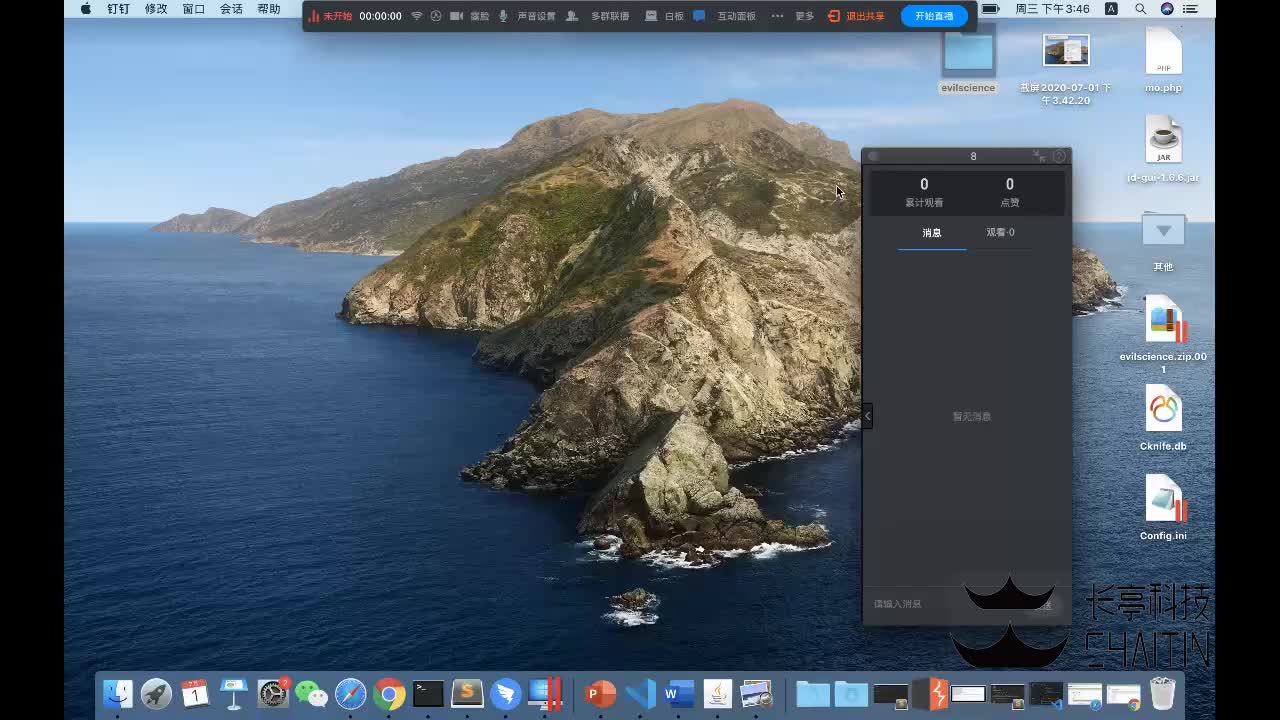1280x720 pixels.
Task: Open the 多群联播 multi-group broadcast icon
Action: [x=572, y=16]
